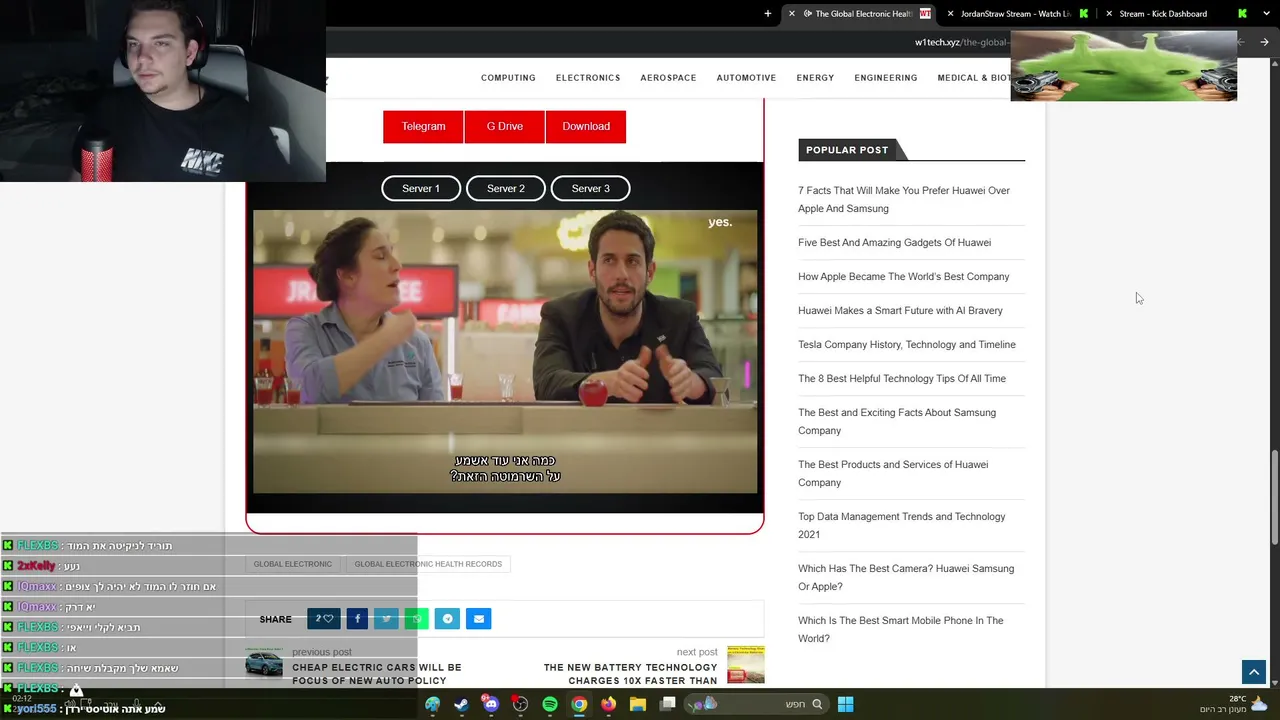This screenshot has width=1280, height=720.
Task: Click the Telegram red button
Action: coord(423,126)
